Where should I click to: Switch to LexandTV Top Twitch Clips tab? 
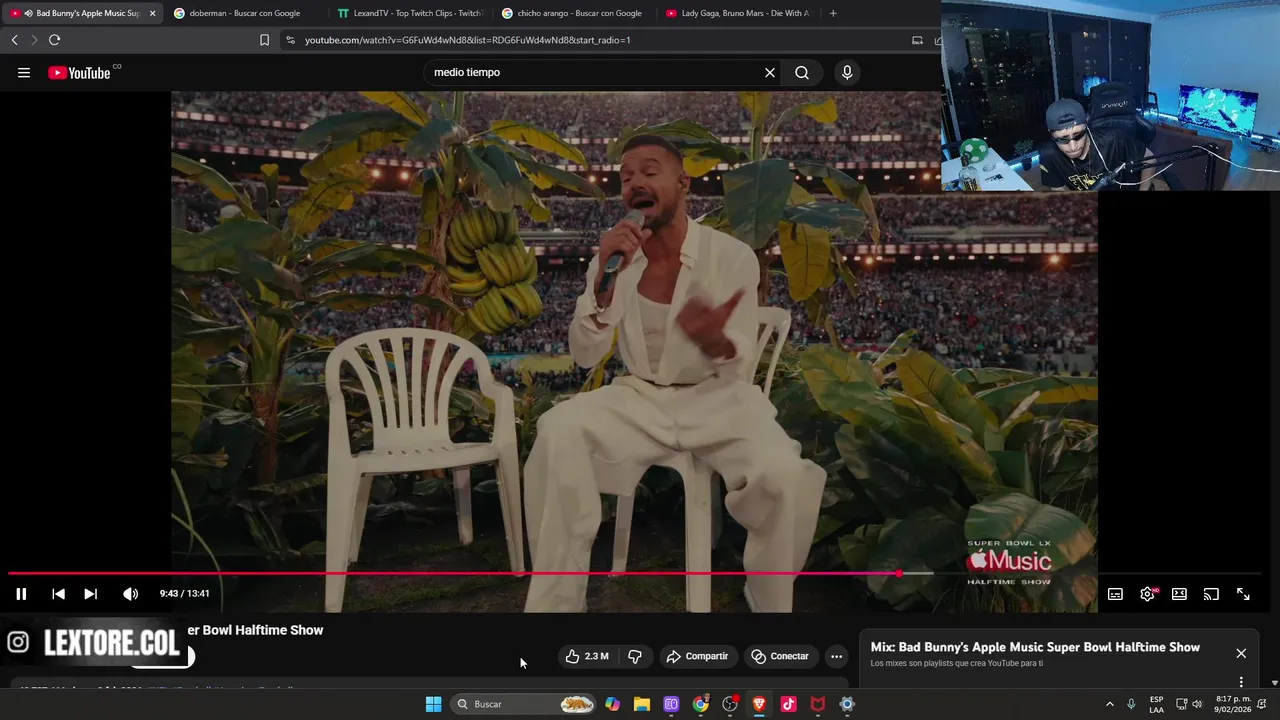pyautogui.click(x=409, y=13)
